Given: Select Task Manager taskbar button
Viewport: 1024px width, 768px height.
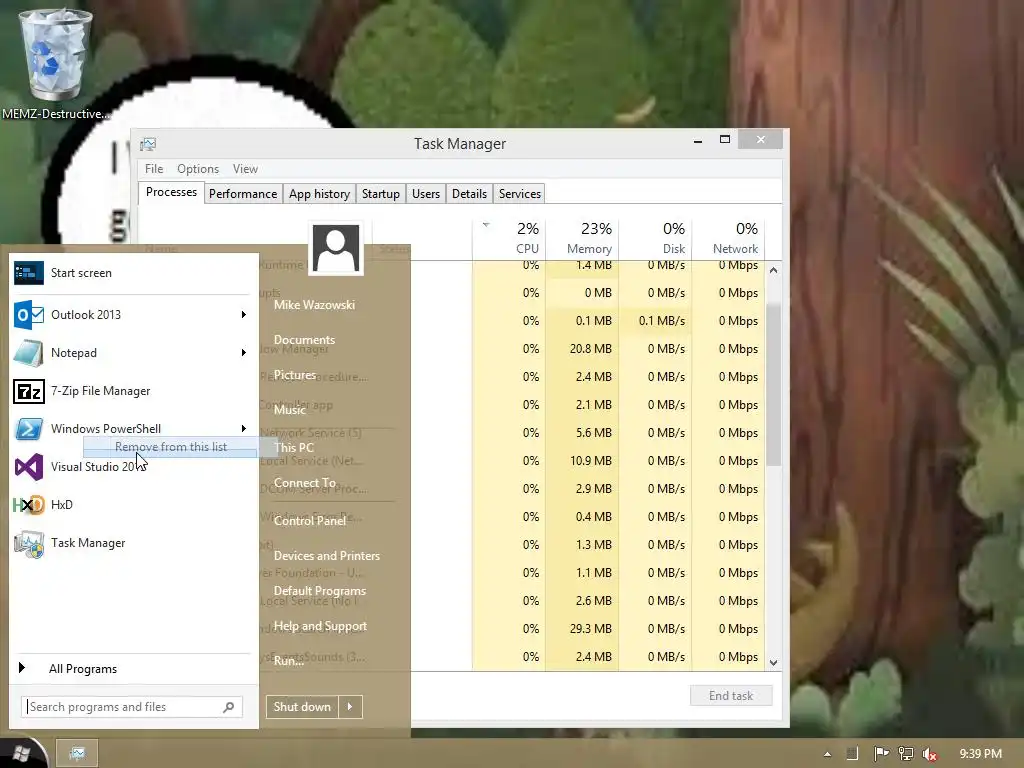Looking at the screenshot, I should [77, 754].
